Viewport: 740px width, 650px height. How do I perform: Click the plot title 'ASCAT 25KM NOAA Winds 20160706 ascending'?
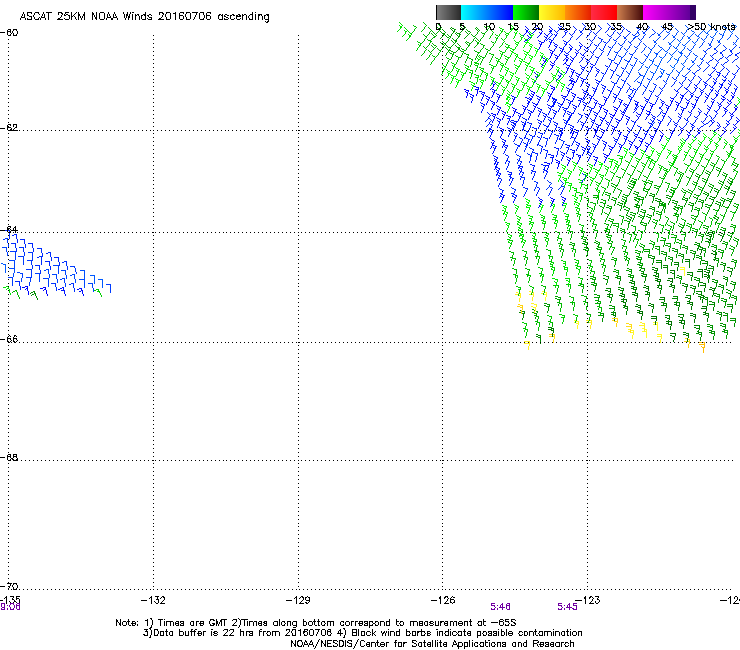[x=144, y=17]
